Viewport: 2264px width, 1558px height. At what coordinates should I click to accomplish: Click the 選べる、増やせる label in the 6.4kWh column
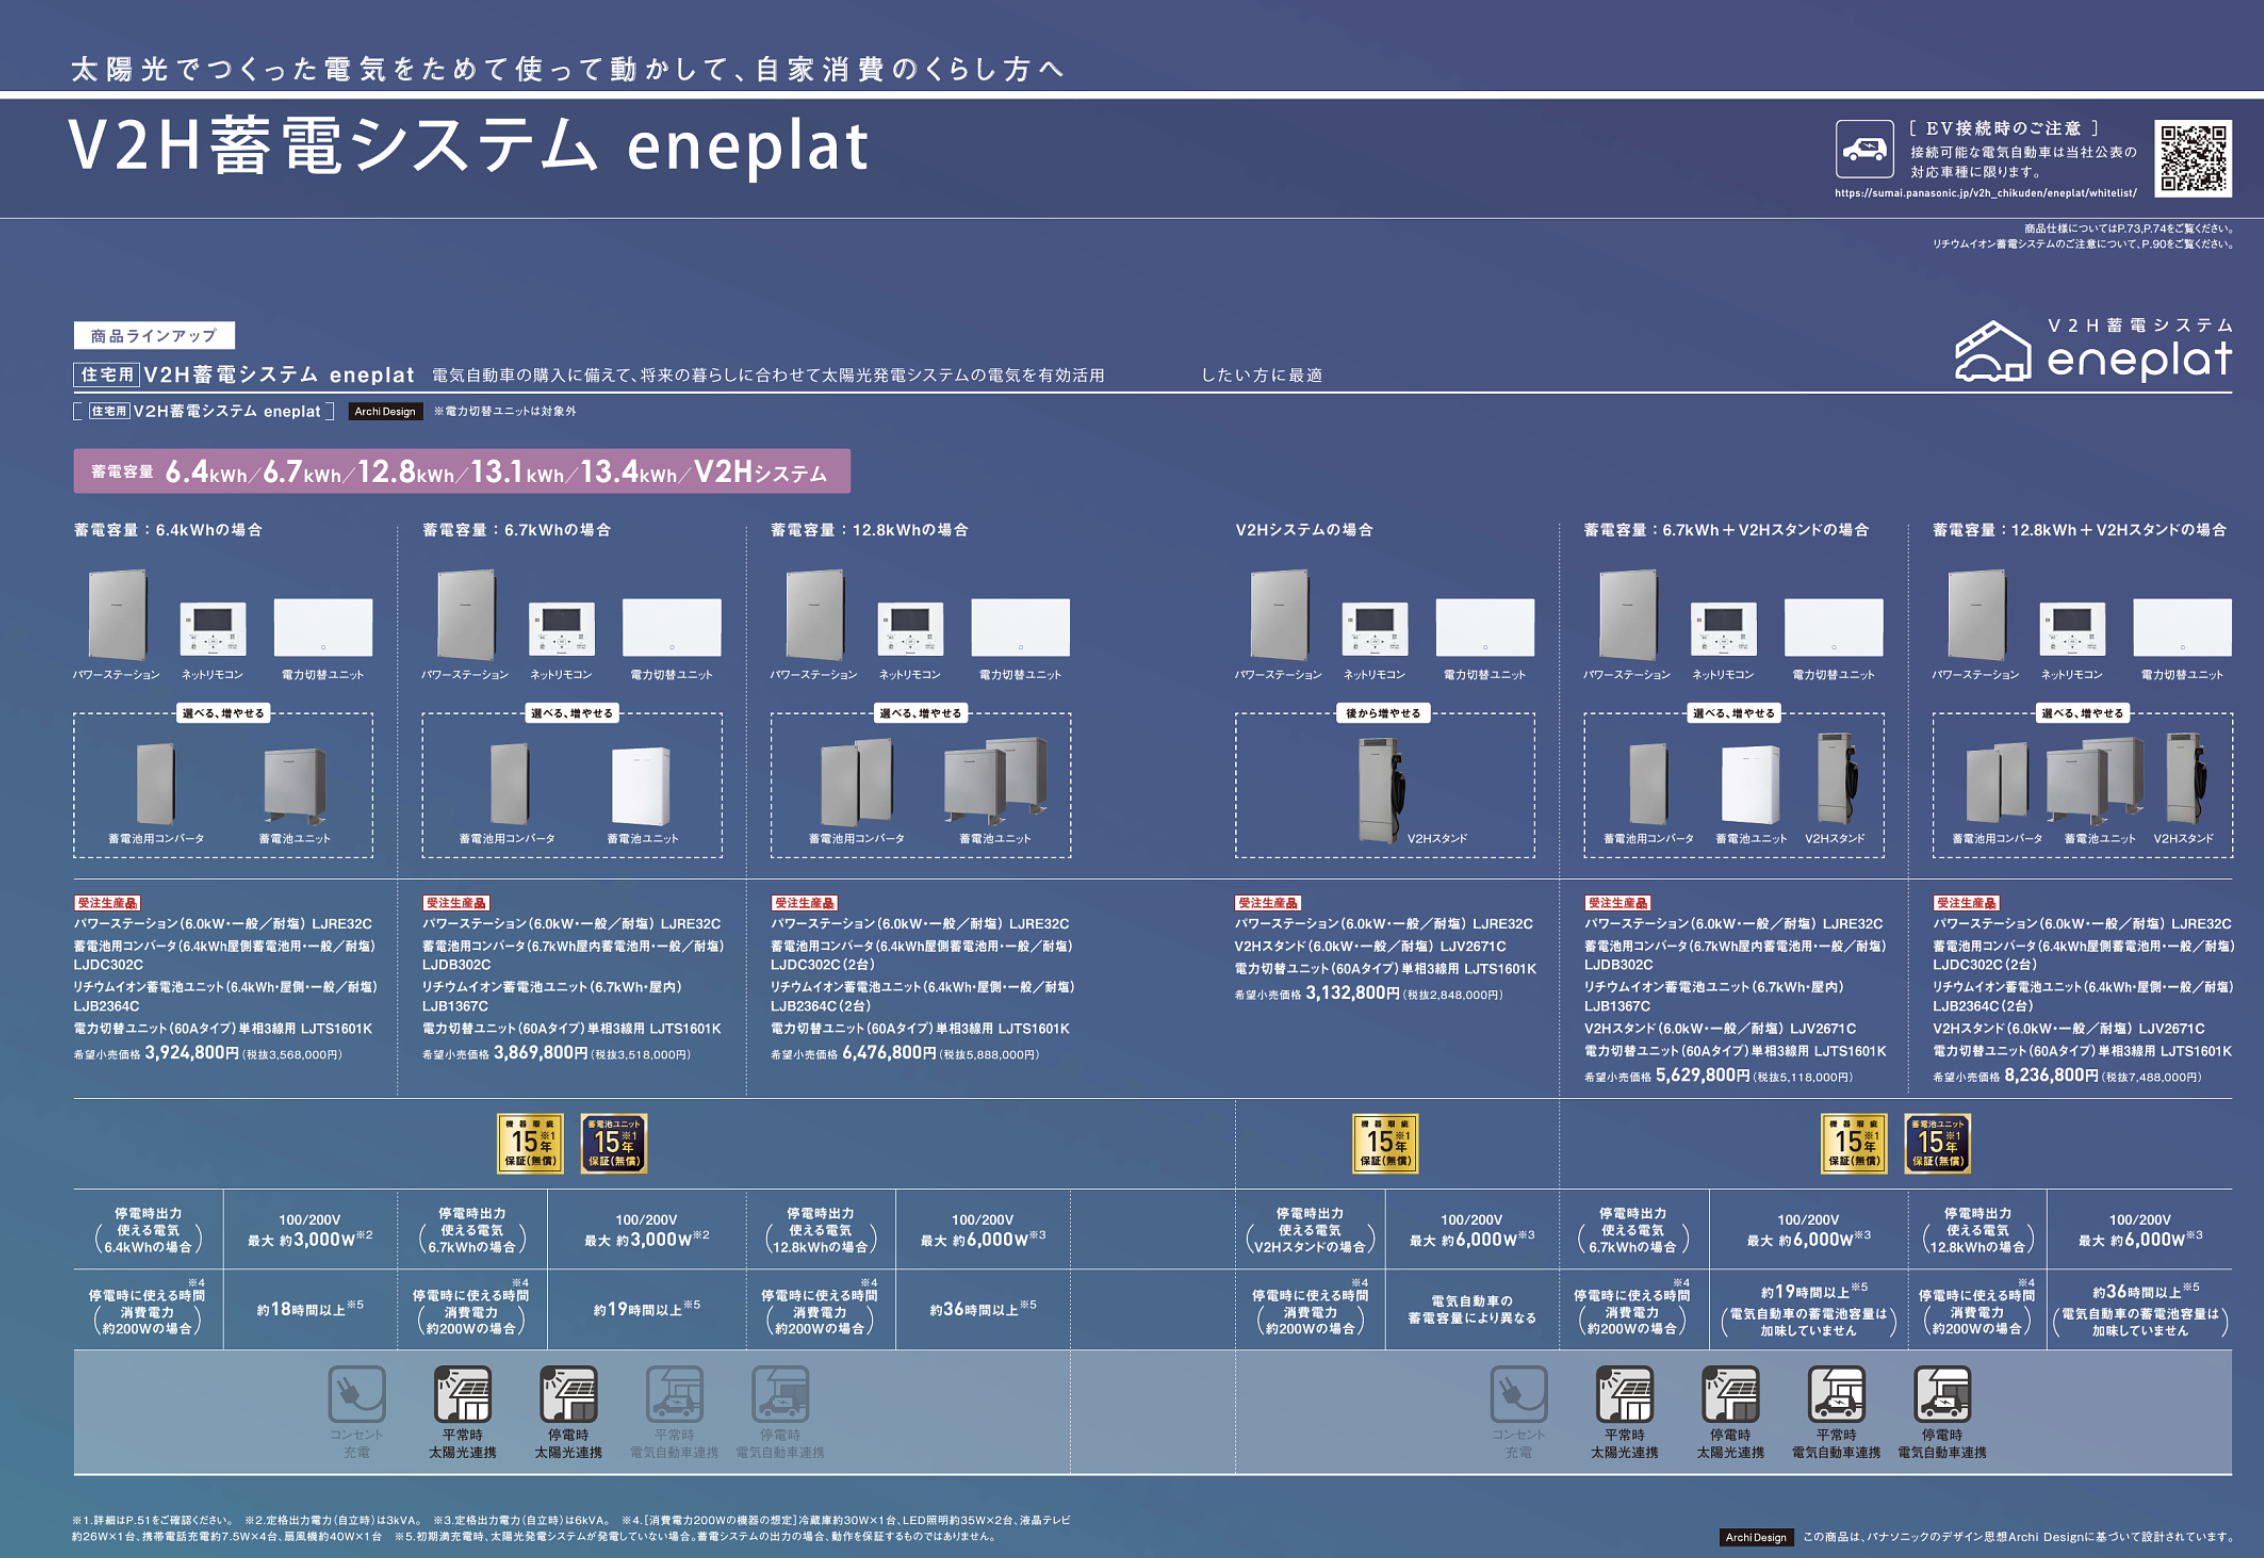(223, 713)
